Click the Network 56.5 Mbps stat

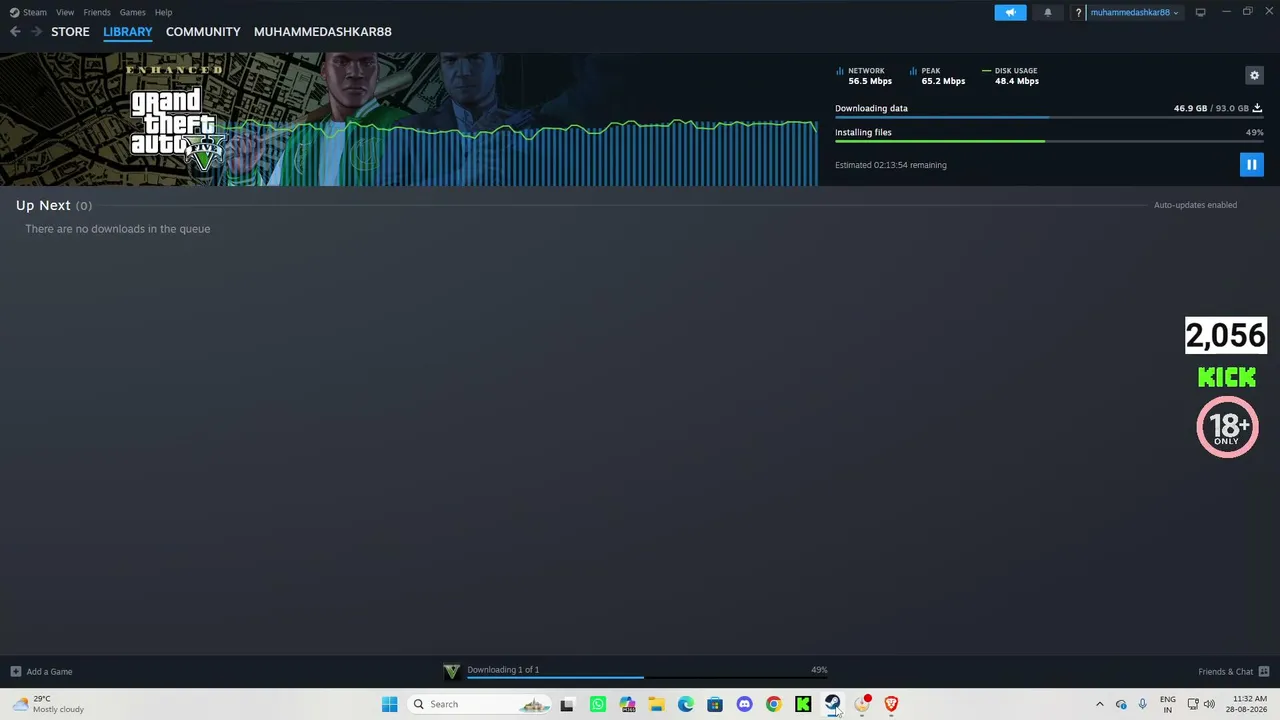point(864,76)
